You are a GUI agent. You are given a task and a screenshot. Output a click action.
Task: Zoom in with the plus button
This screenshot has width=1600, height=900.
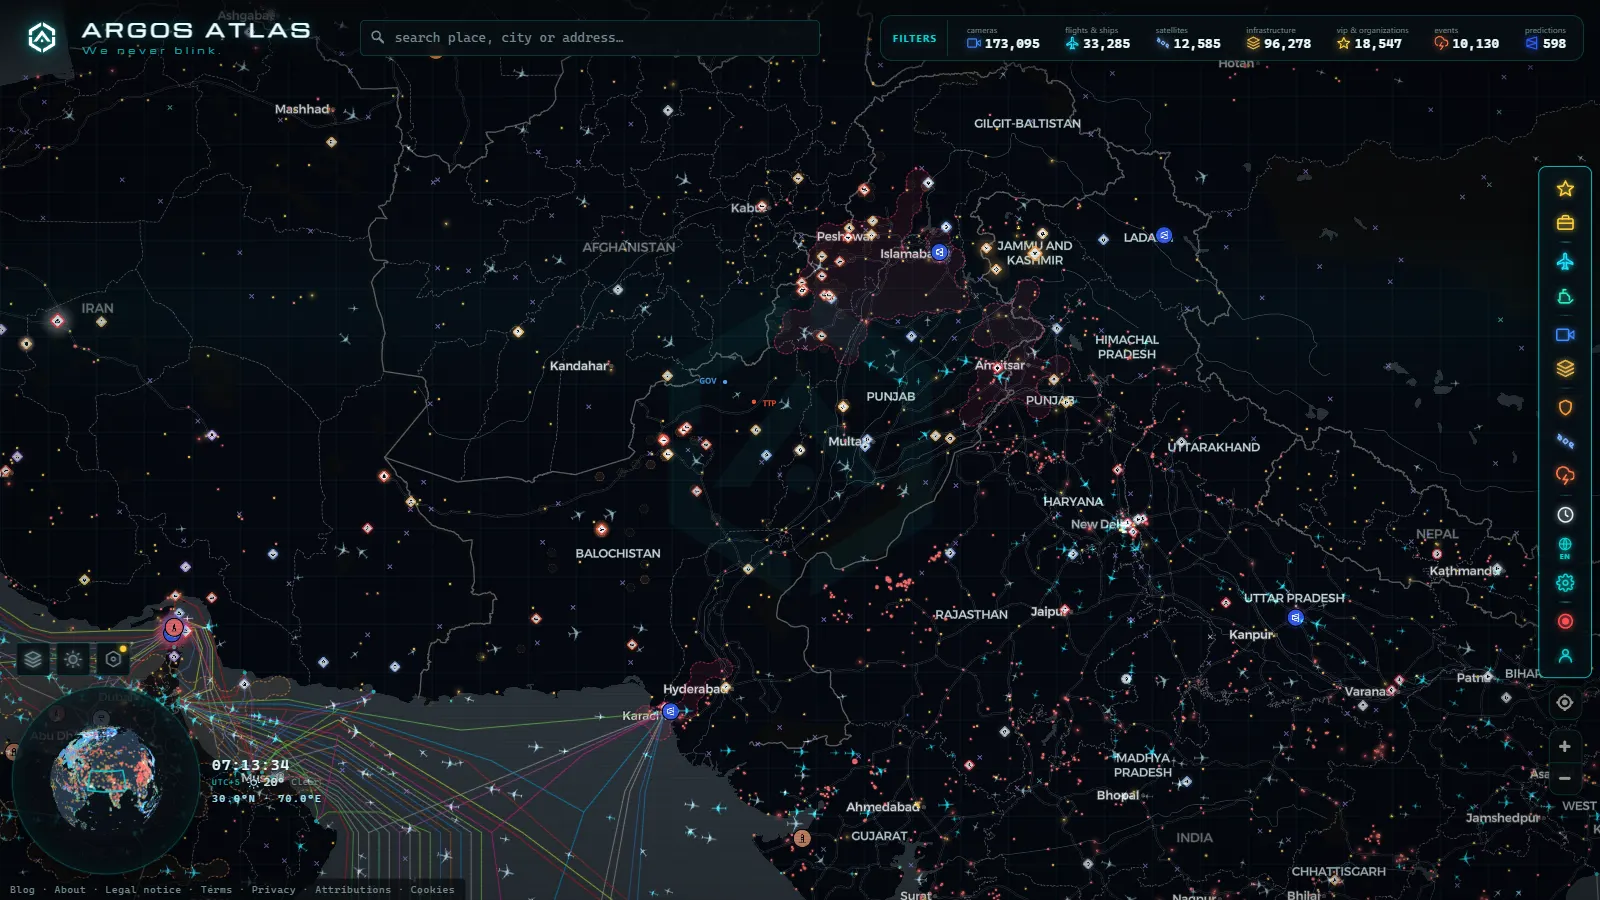(x=1565, y=746)
